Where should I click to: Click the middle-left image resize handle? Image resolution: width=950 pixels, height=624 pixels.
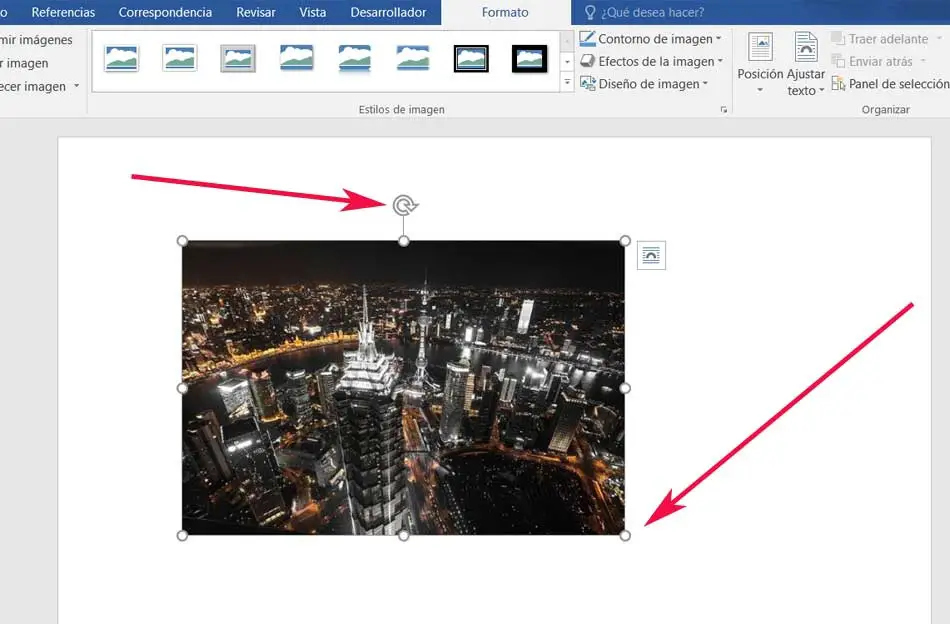182,388
